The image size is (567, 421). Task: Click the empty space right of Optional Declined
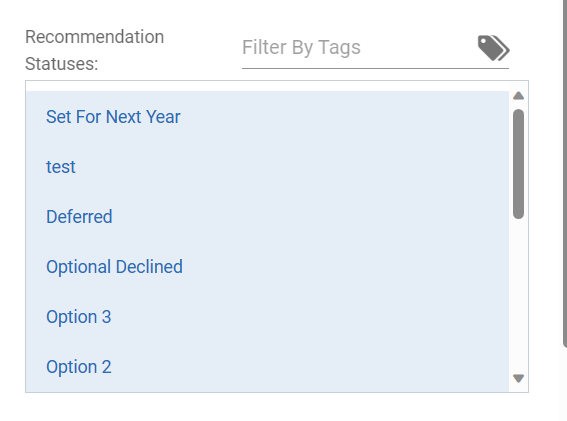pos(346,267)
